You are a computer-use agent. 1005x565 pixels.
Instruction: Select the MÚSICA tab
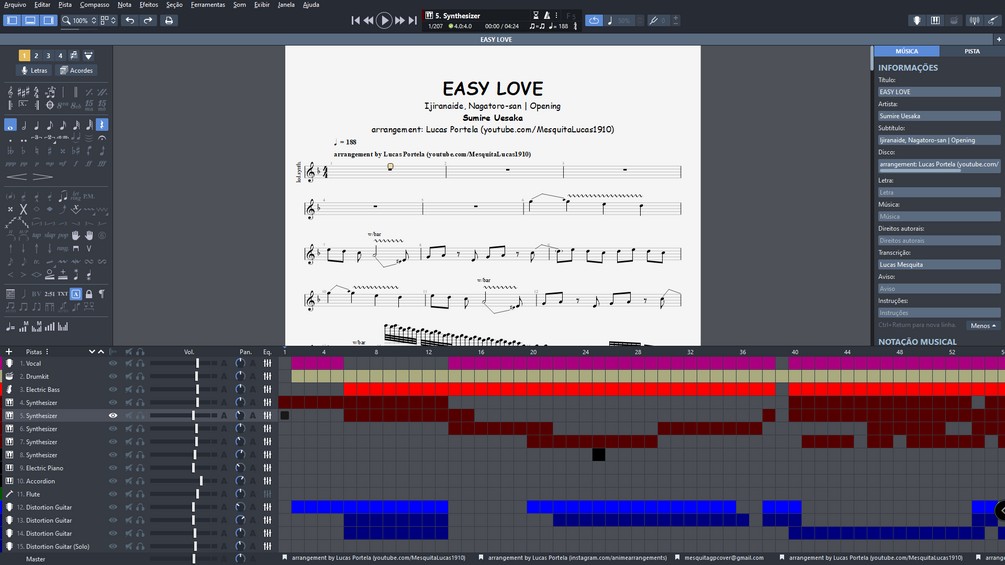point(907,51)
